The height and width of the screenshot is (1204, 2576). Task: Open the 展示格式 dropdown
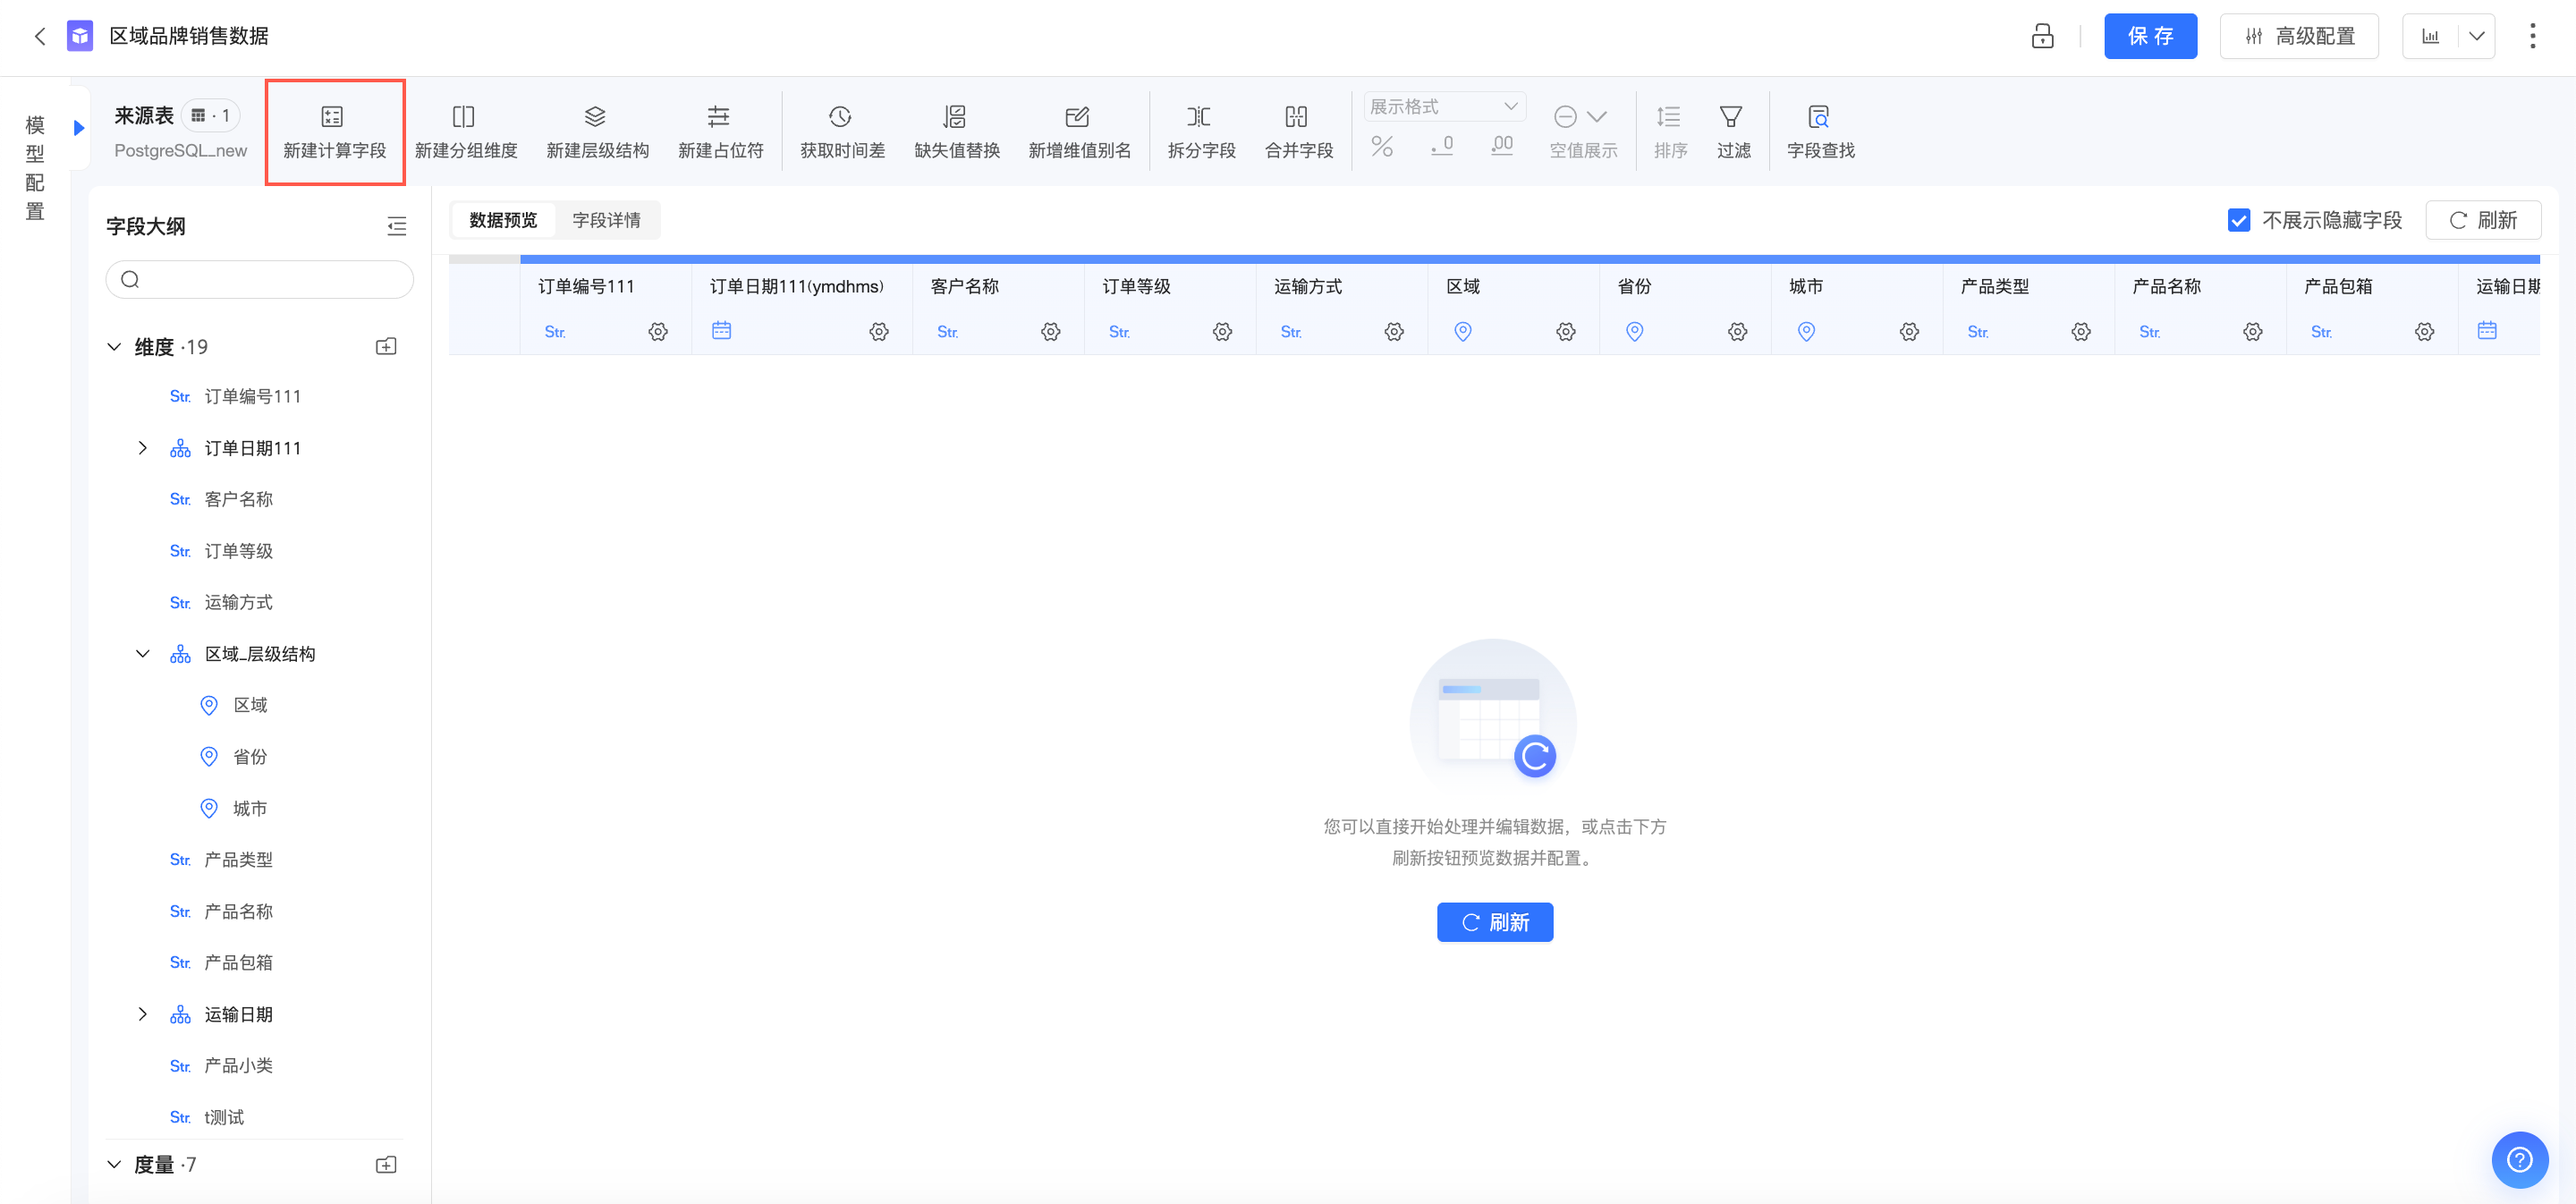pos(1444,107)
